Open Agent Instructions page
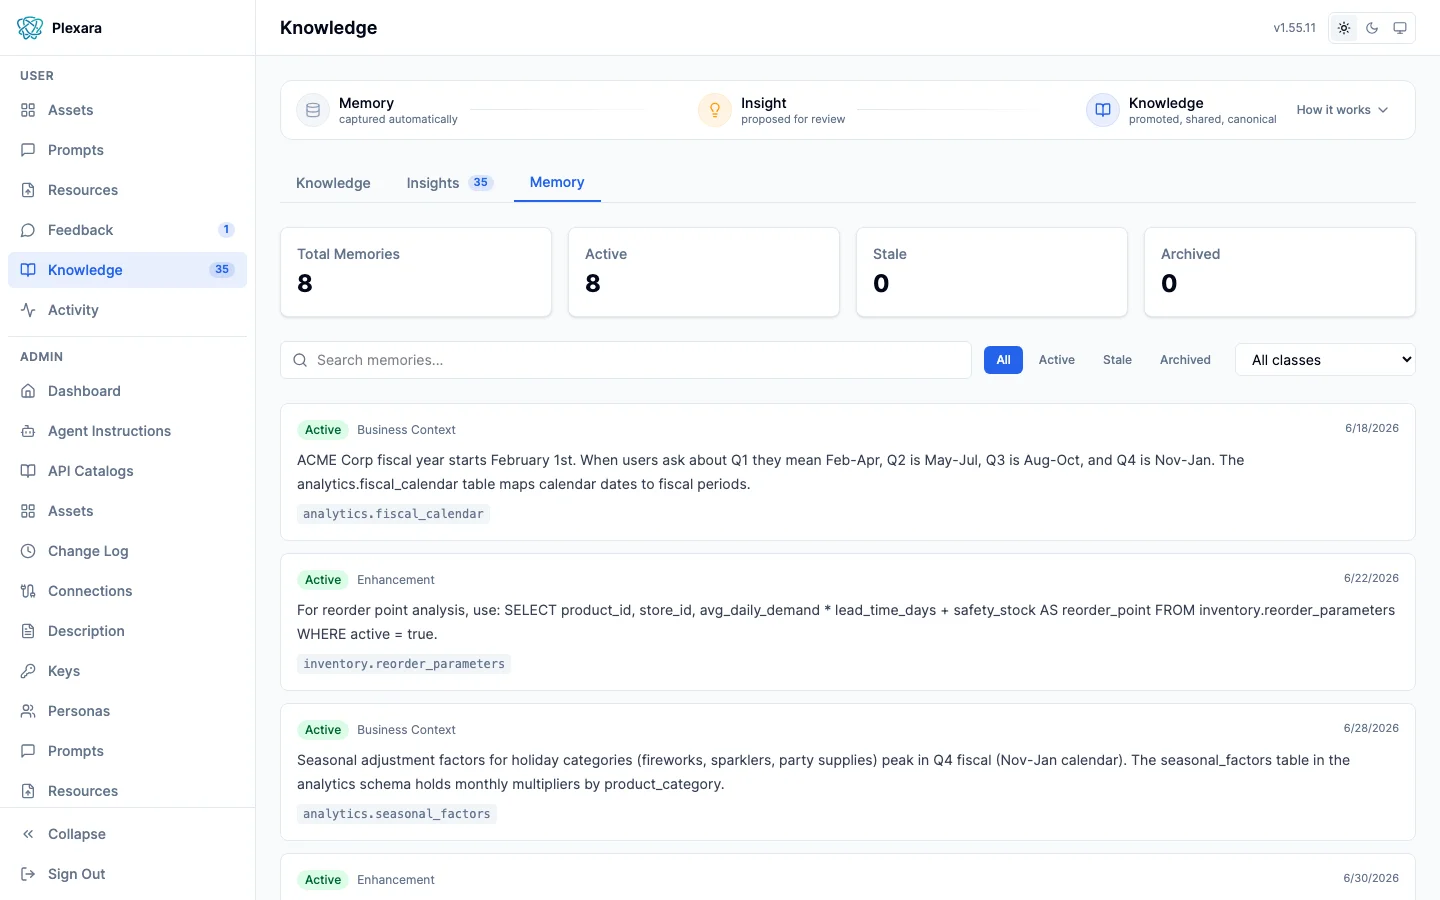Image resolution: width=1440 pixels, height=900 pixels. pos(127,431)
